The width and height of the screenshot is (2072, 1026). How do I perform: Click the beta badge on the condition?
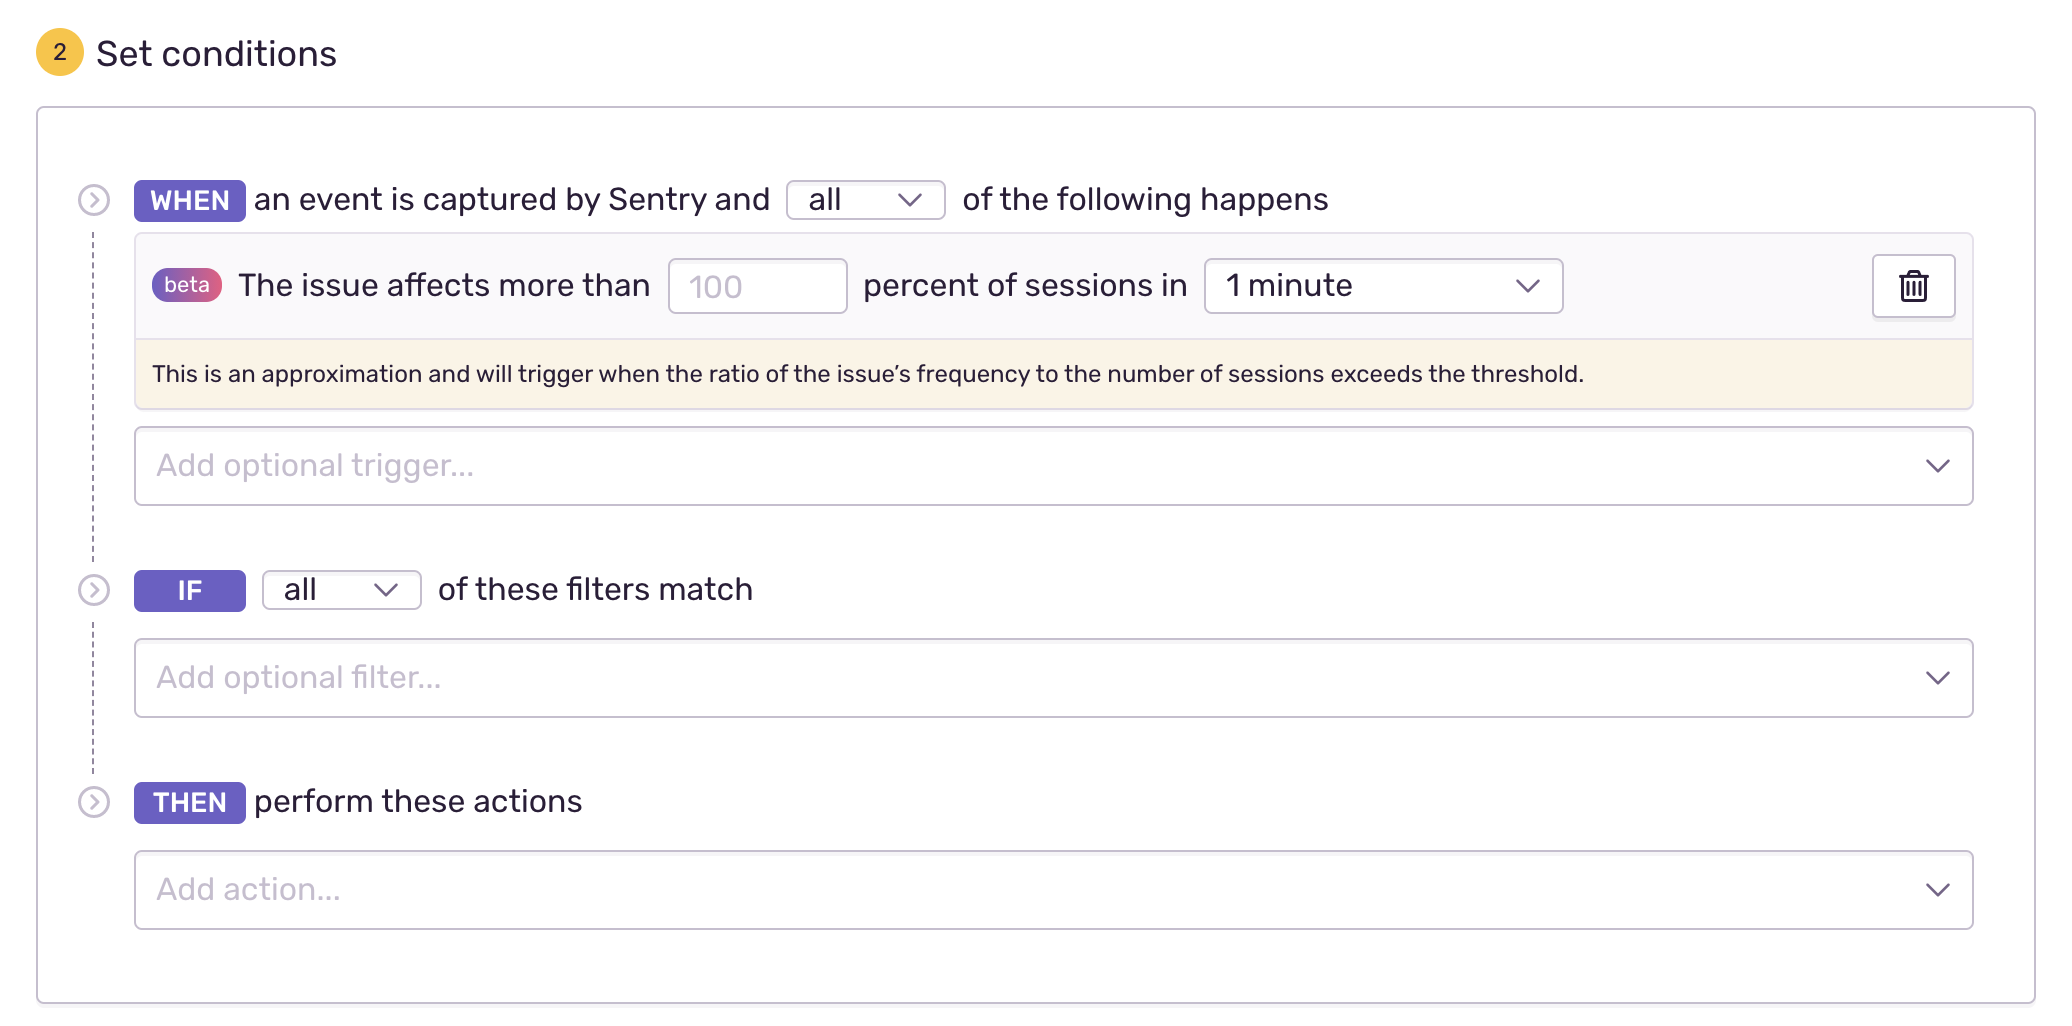(x=187, y=285)
